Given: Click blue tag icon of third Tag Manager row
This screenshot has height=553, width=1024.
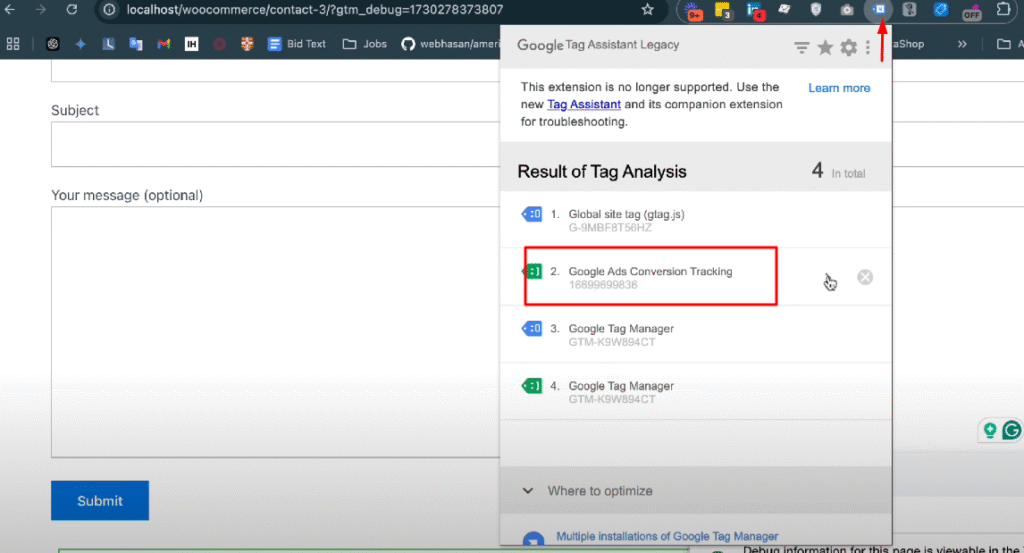Looking at the screenshot, I should (532, 328).
